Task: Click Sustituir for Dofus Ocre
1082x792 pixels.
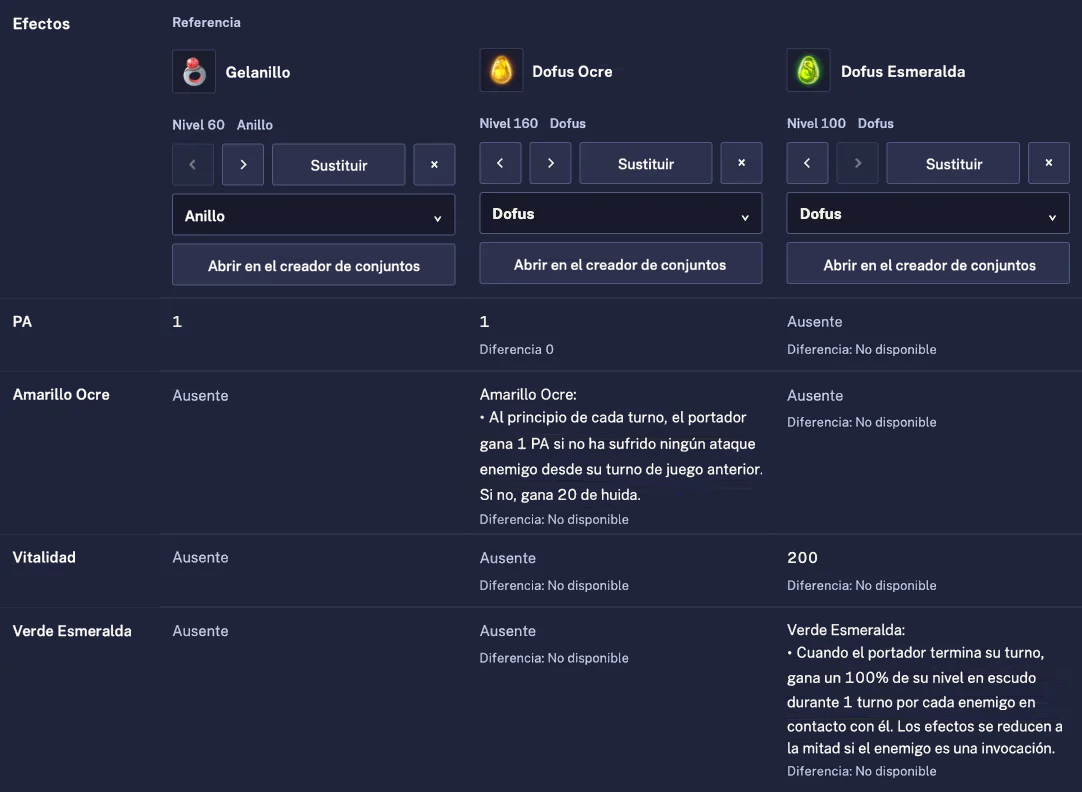Action: [646, 164]
